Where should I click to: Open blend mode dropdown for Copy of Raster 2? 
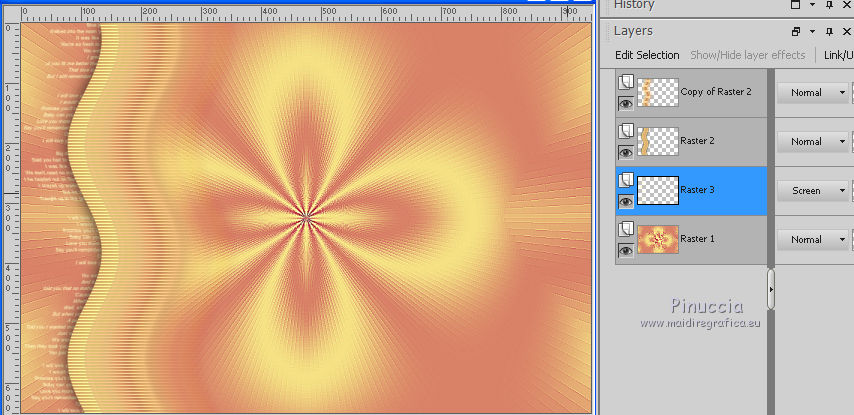coord(813,93)
